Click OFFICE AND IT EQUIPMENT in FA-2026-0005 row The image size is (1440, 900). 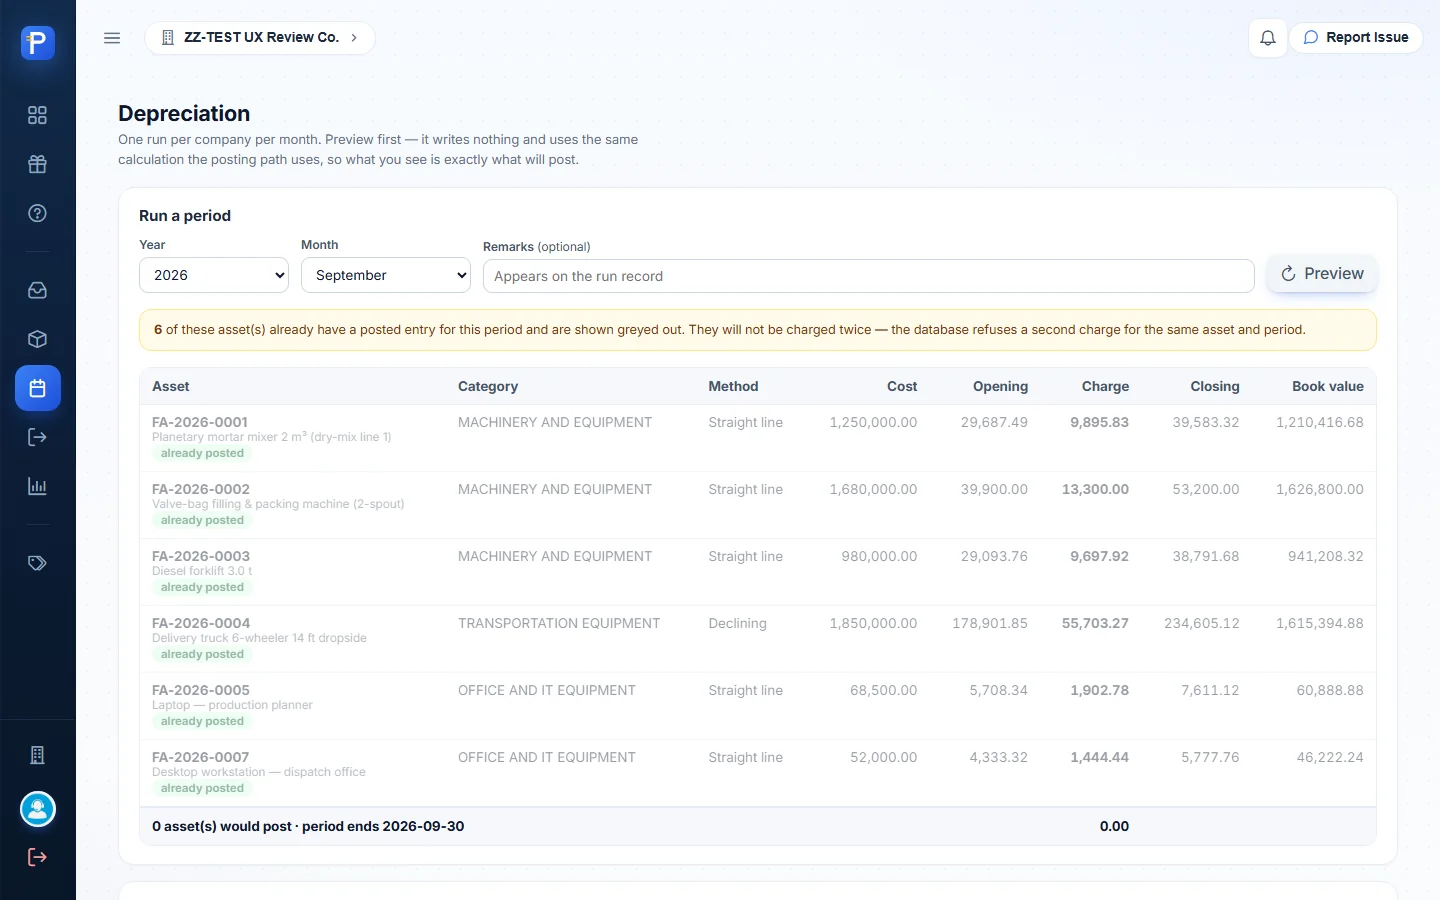(x=547, y=690)
